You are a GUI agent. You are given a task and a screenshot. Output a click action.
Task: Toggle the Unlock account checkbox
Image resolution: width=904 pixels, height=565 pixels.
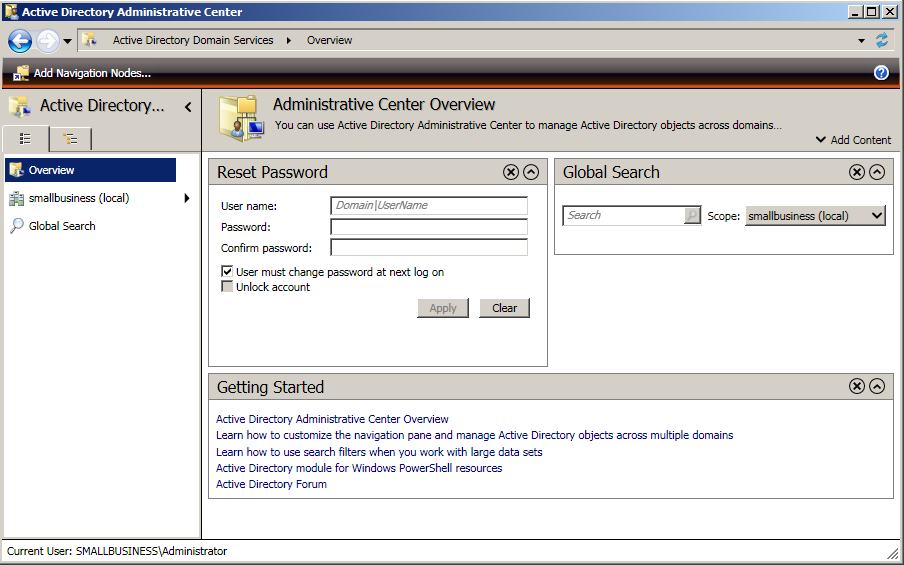pos(227,287)
